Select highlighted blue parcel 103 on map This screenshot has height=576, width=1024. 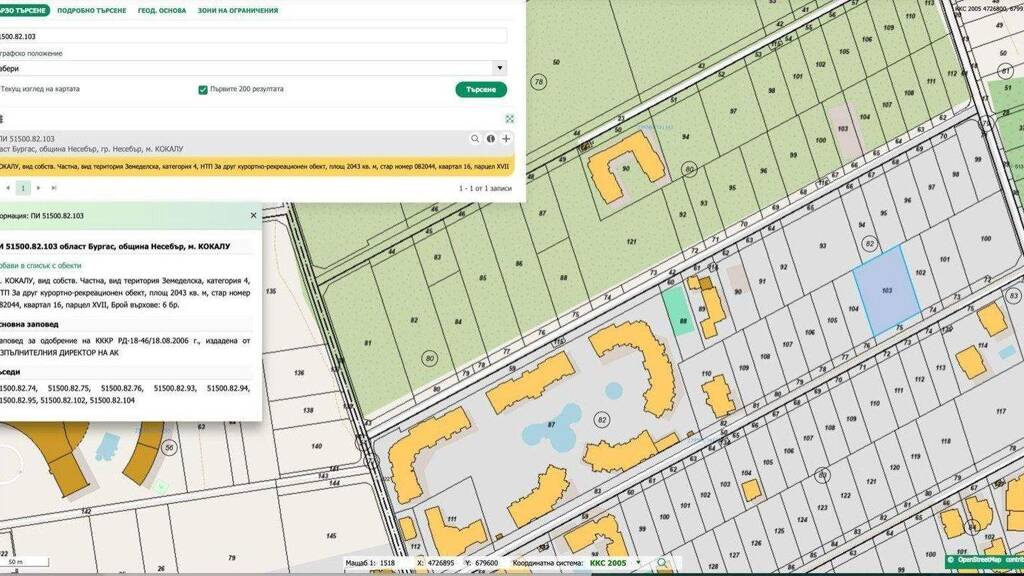(886, 290)
